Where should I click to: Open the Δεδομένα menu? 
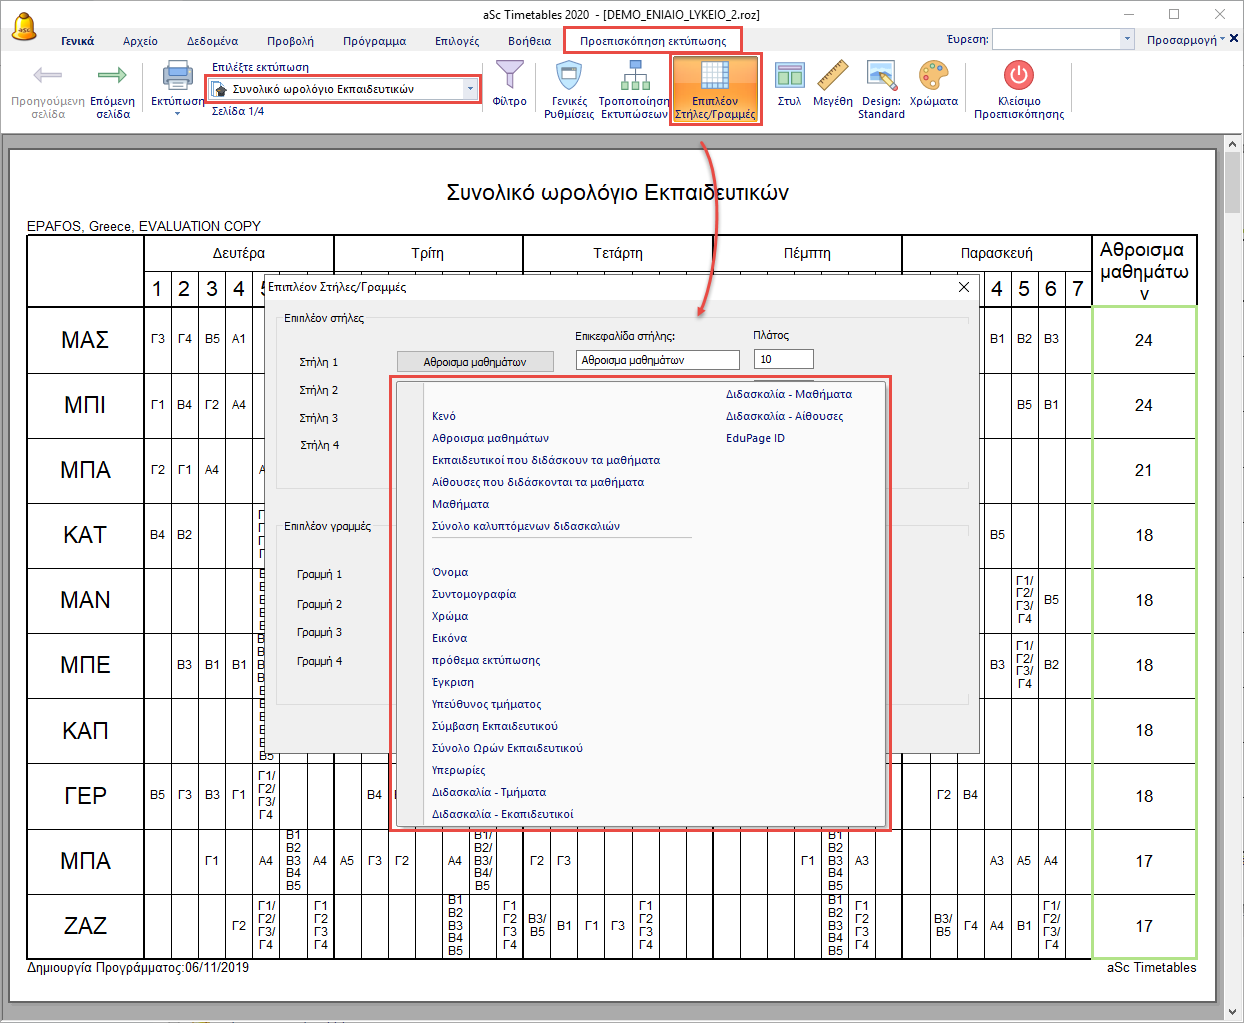pos(212,41)
